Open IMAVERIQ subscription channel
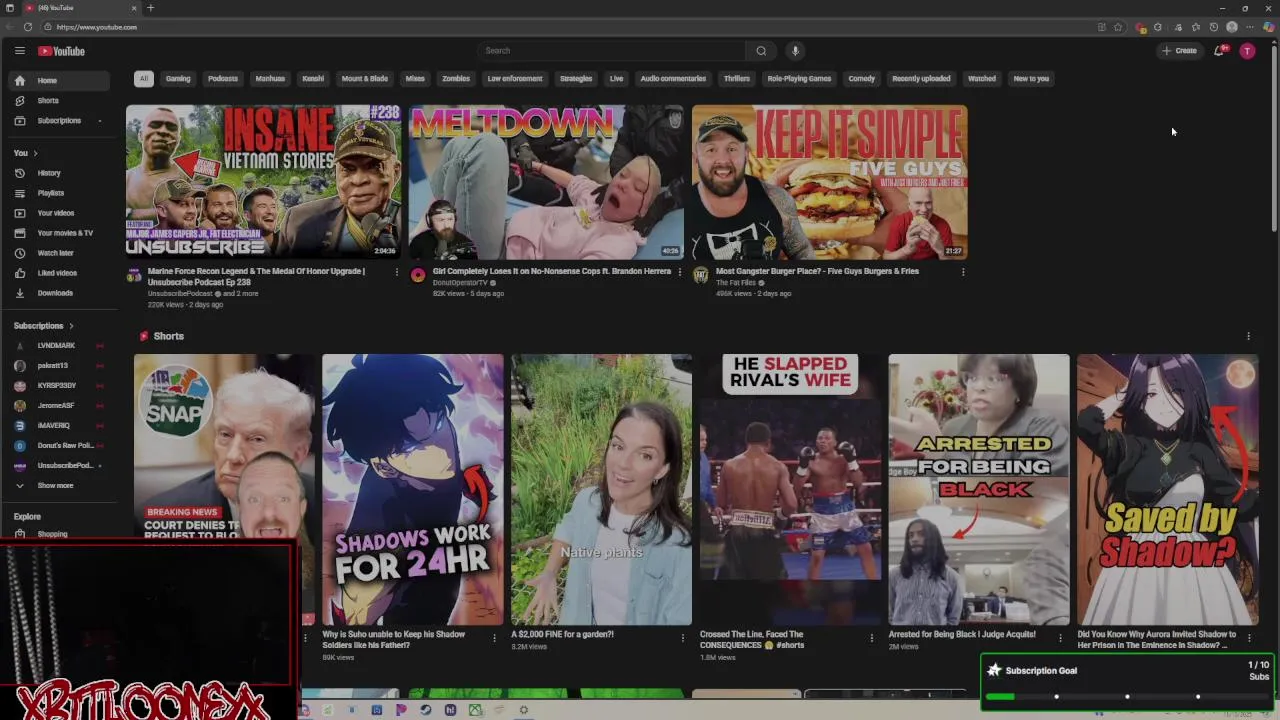1280x720 pixels. click(59, 425)
